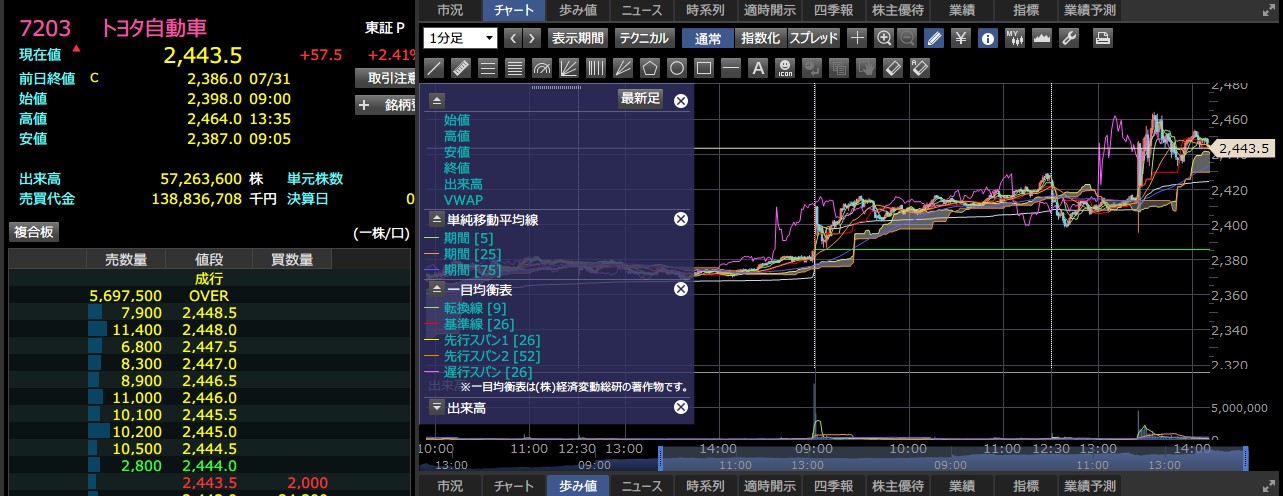The height and width of the screenshot is (496, 1283).
Task: Select the ruler measurement tool
Action: (x=461, y=69)
